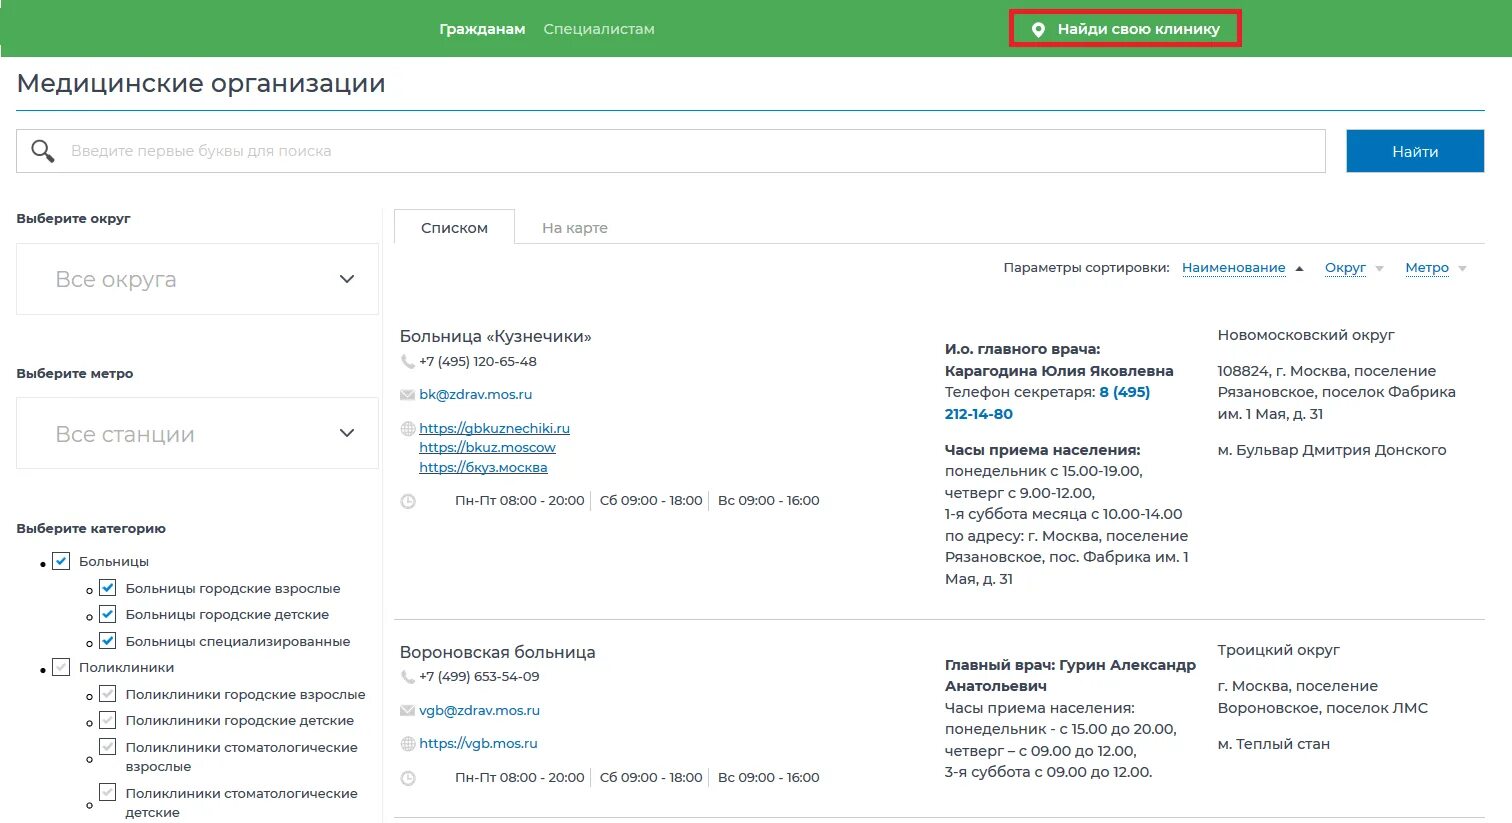
Task: Click the map pin icon beside Найди свою клинику
Action: (1038, 30)
